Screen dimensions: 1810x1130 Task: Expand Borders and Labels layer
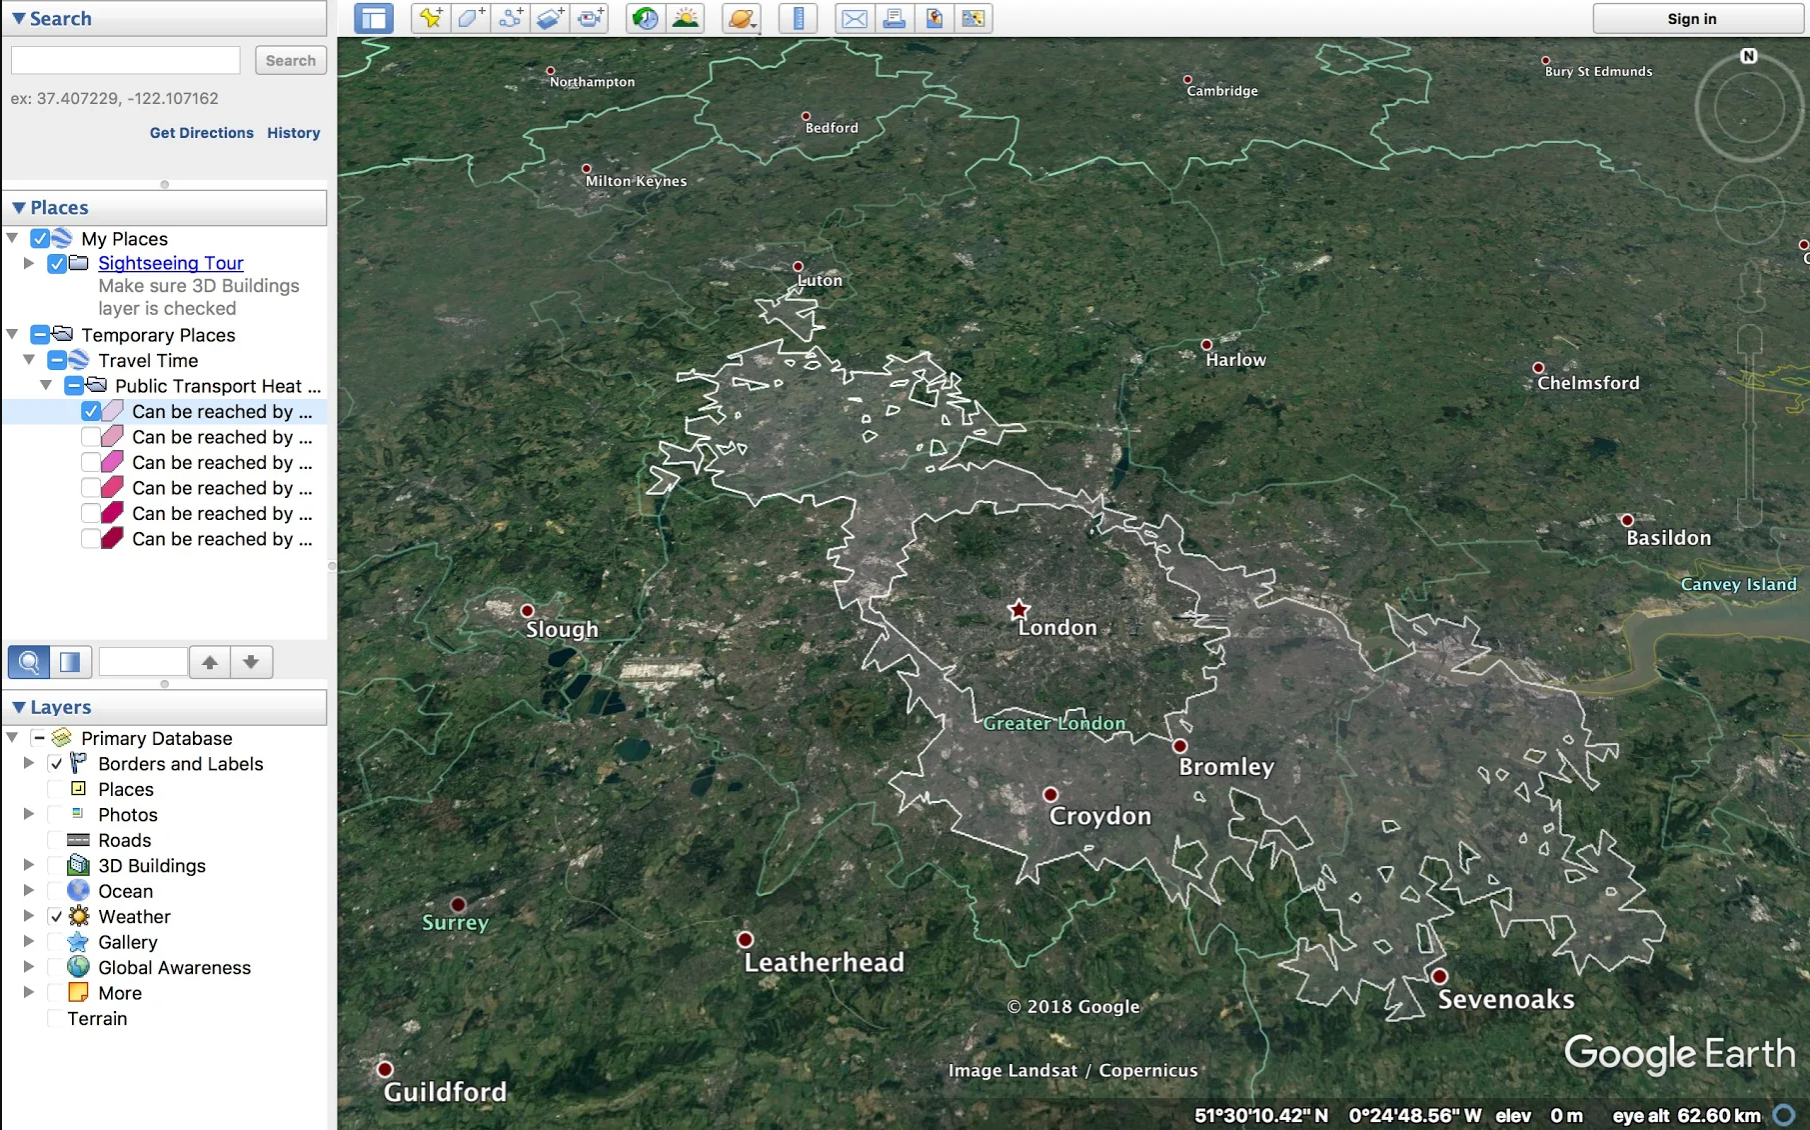pyautogui.click(x=29, y=763)
